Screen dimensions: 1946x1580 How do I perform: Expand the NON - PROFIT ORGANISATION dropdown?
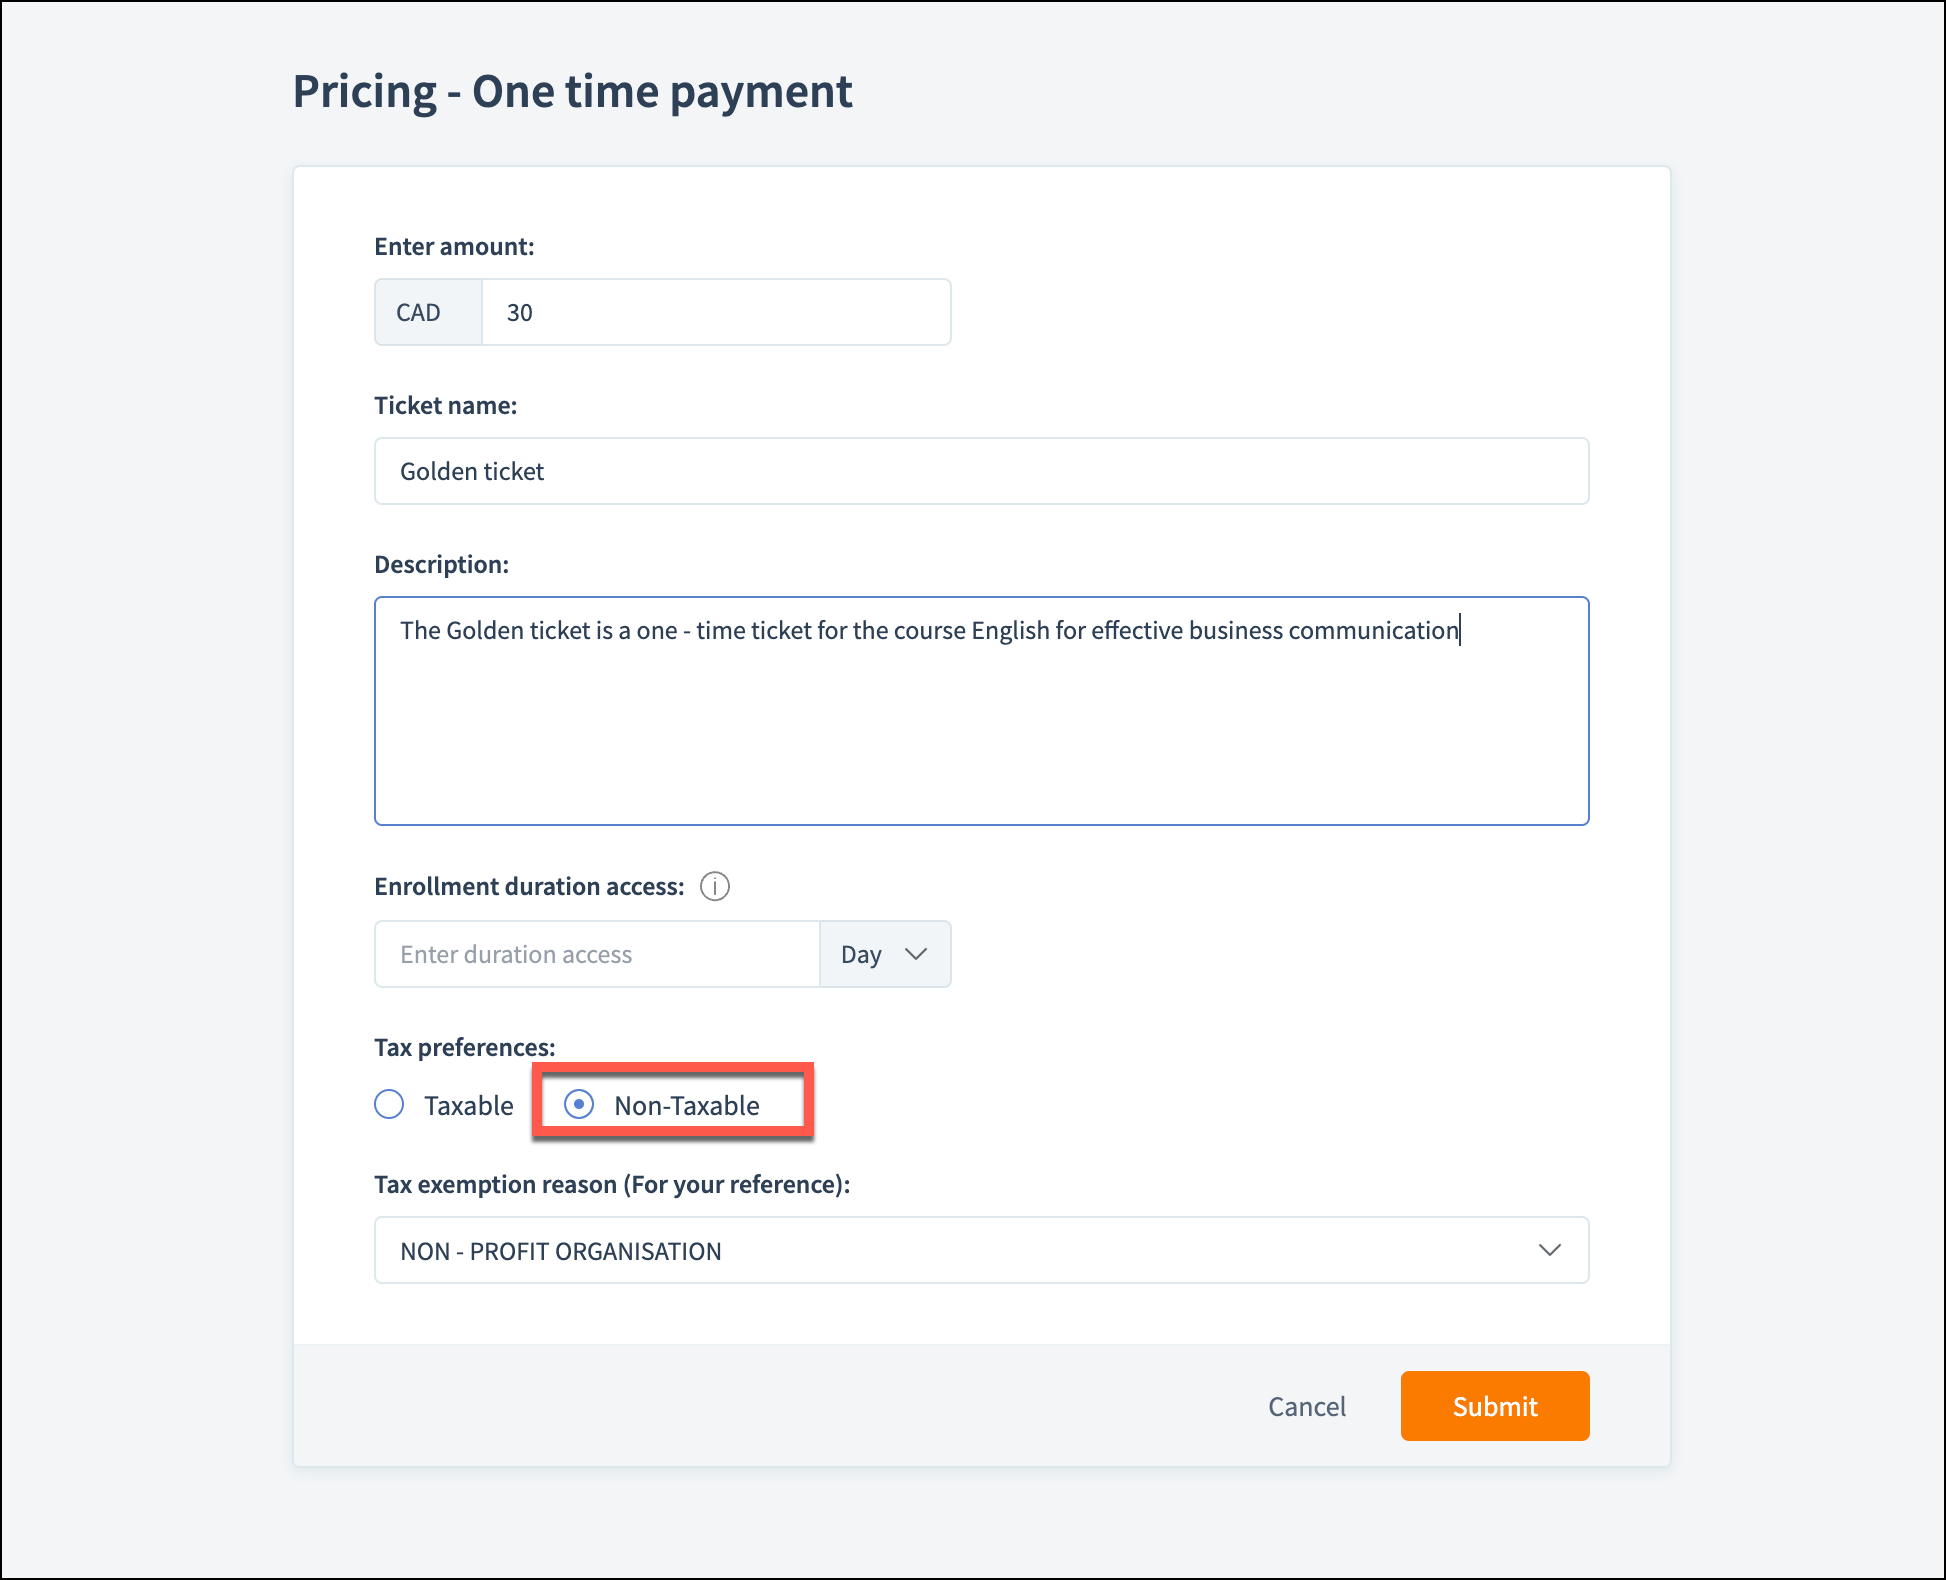pos(980,1250)
